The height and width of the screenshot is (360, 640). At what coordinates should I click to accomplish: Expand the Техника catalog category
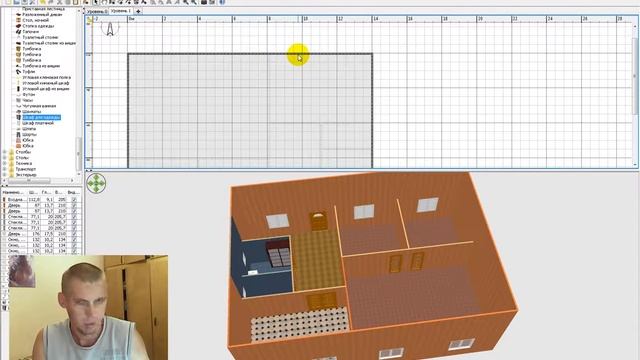(x=4, y=163)
